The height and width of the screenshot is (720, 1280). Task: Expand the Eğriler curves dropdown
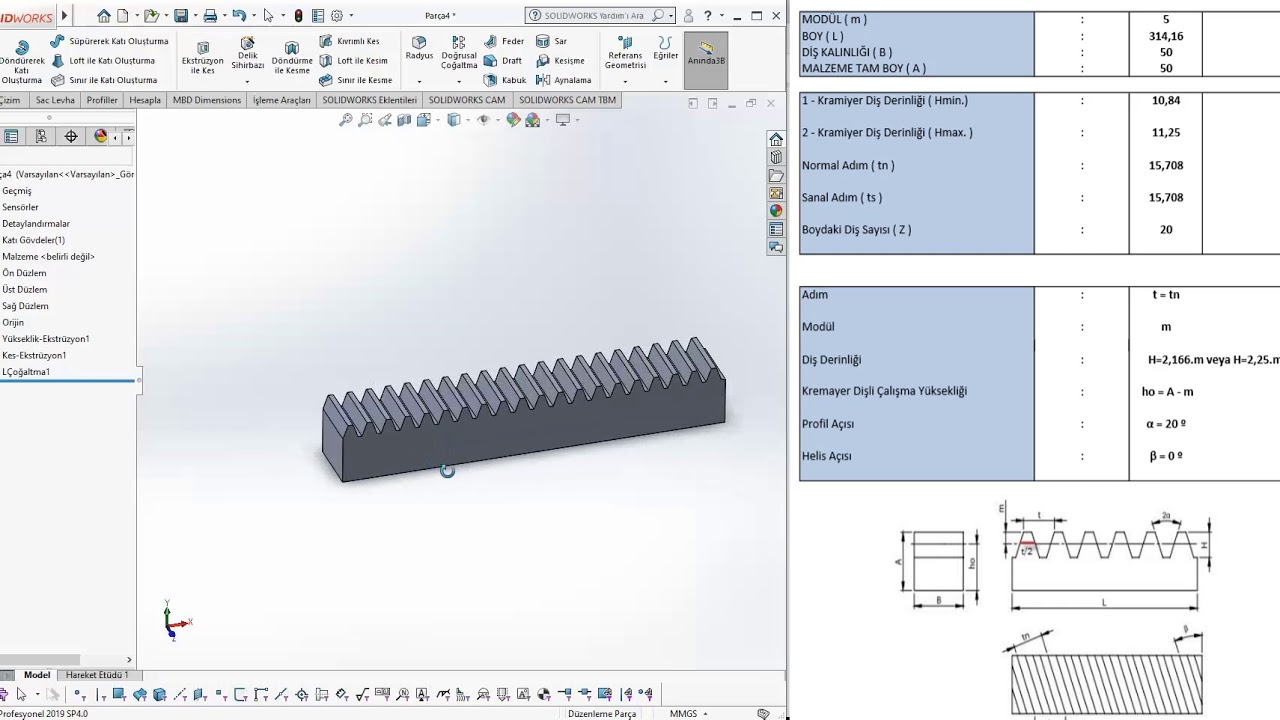666,81
